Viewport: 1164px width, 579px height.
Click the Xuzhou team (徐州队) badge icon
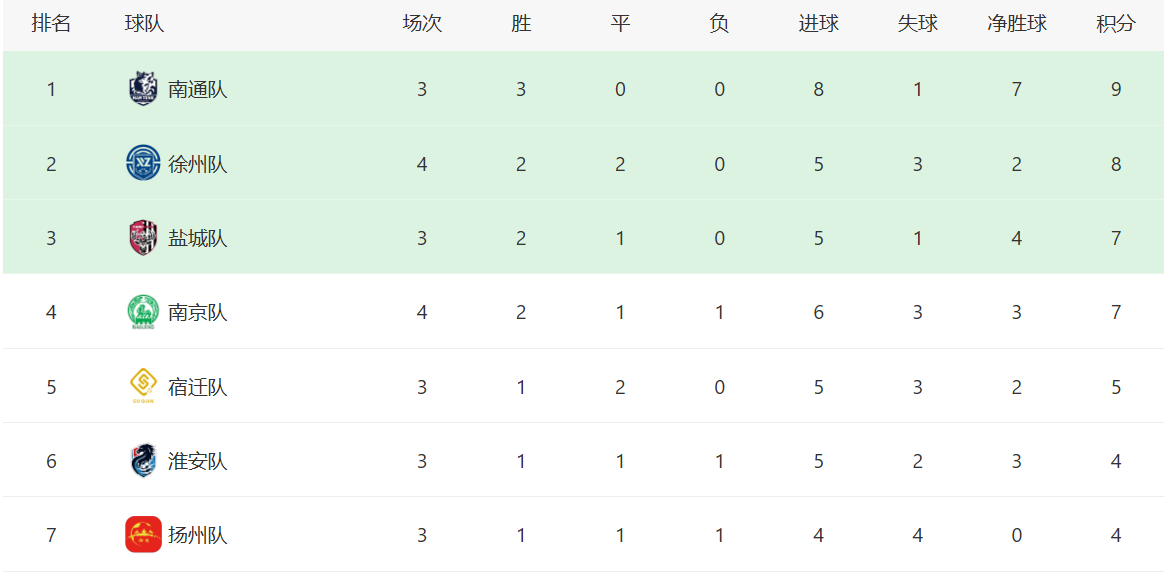click(x=143, y=163)
